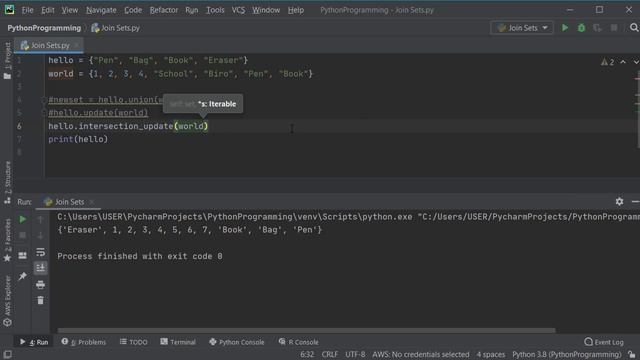
Task: Open AWS Explorer side panel
Action: click(7, 301)
